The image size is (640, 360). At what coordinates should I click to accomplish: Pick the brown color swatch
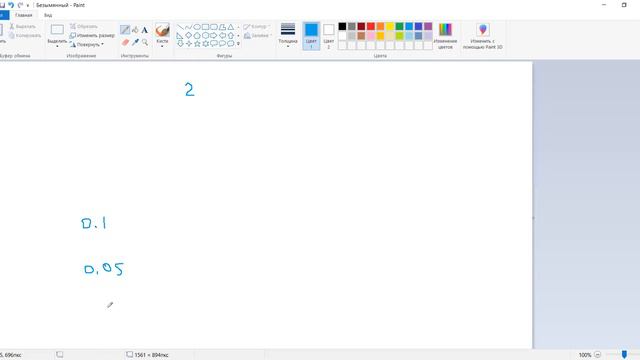pos(361,36)
